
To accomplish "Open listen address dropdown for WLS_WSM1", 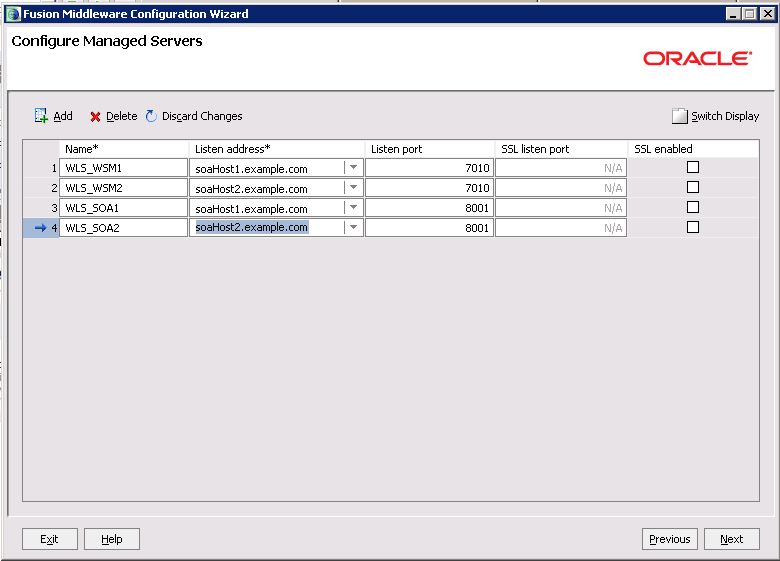I will [x=352, y=168].
